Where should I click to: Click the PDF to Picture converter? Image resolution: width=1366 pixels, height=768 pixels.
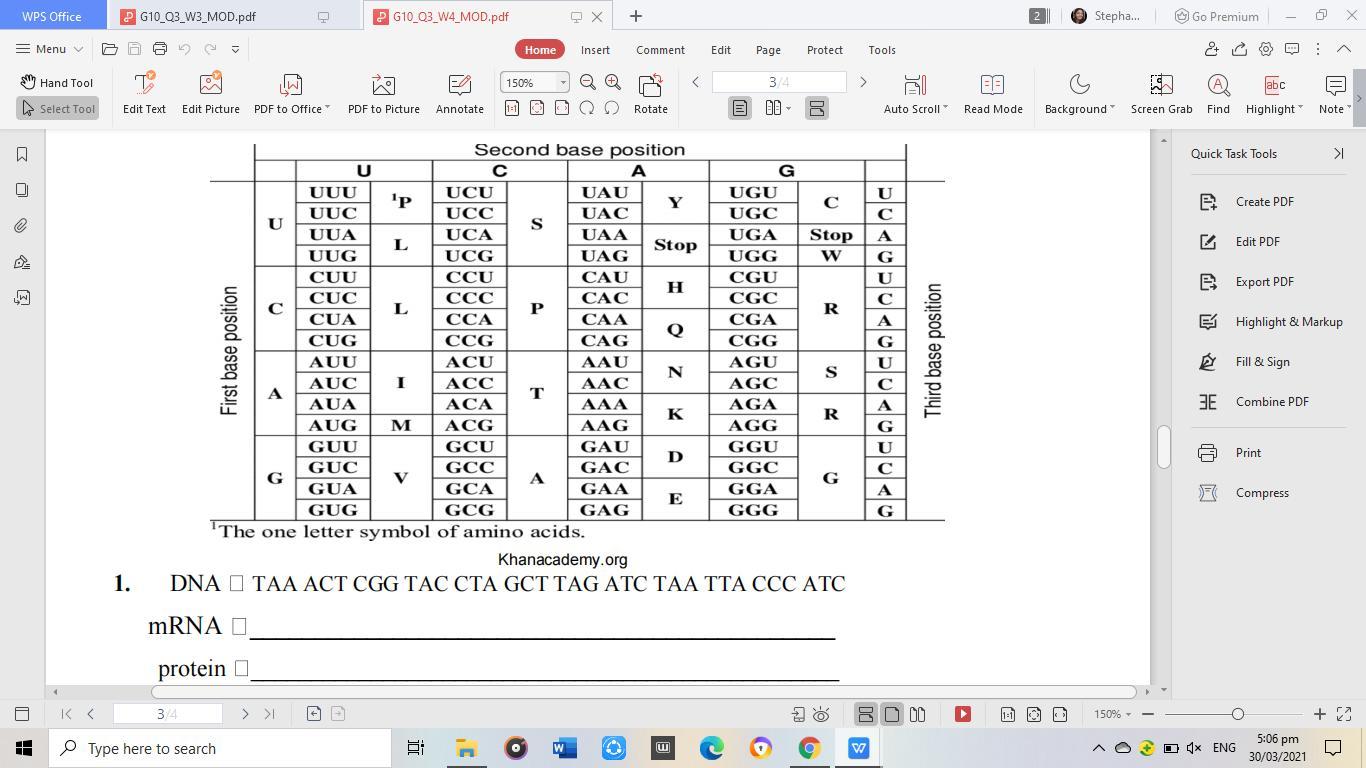pyautogui.click(x=383, y=94)
